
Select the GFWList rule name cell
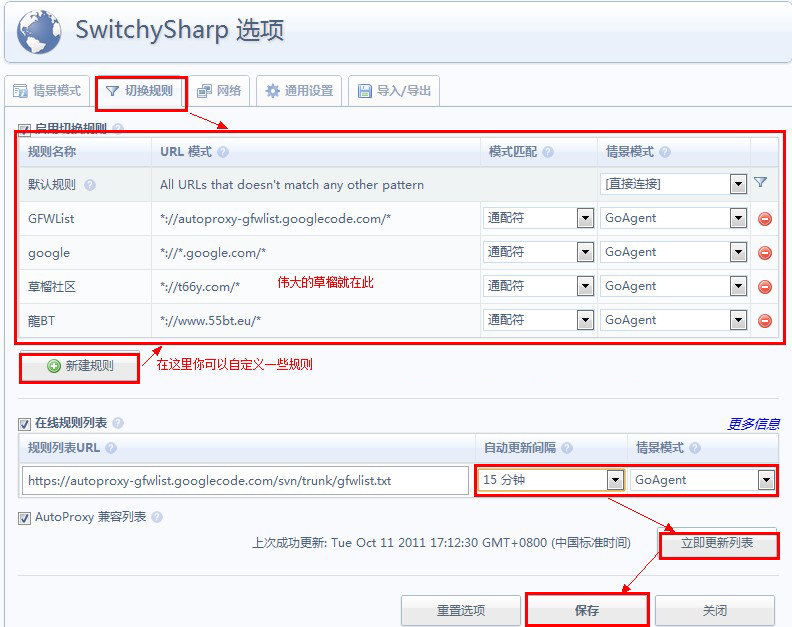coord(85,219)
